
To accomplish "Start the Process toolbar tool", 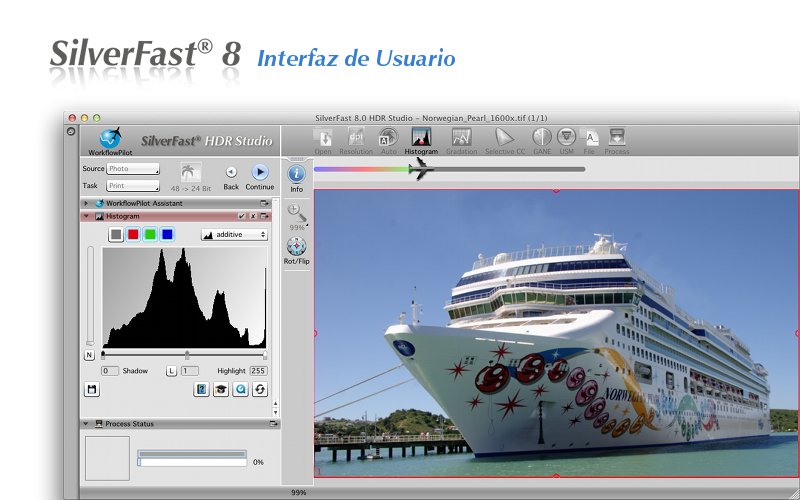I will pos(616,137).
